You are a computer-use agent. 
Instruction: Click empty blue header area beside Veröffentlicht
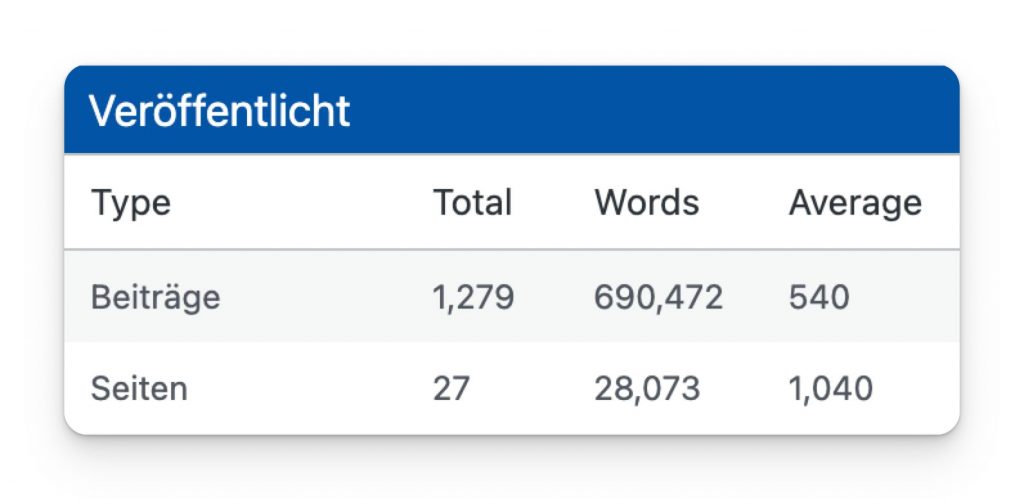point(650,111)
